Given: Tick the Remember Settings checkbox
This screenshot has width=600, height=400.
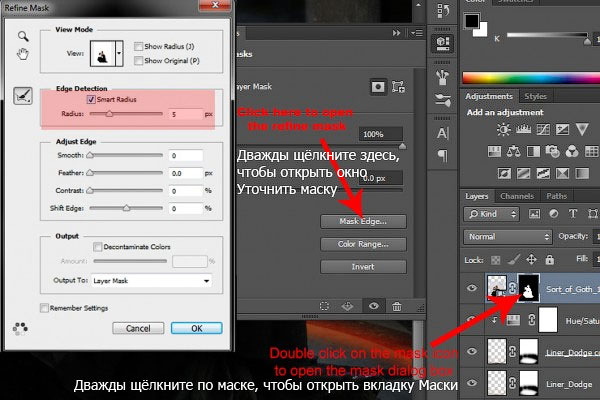Looking at the screenshot, I should click(44, 307).
